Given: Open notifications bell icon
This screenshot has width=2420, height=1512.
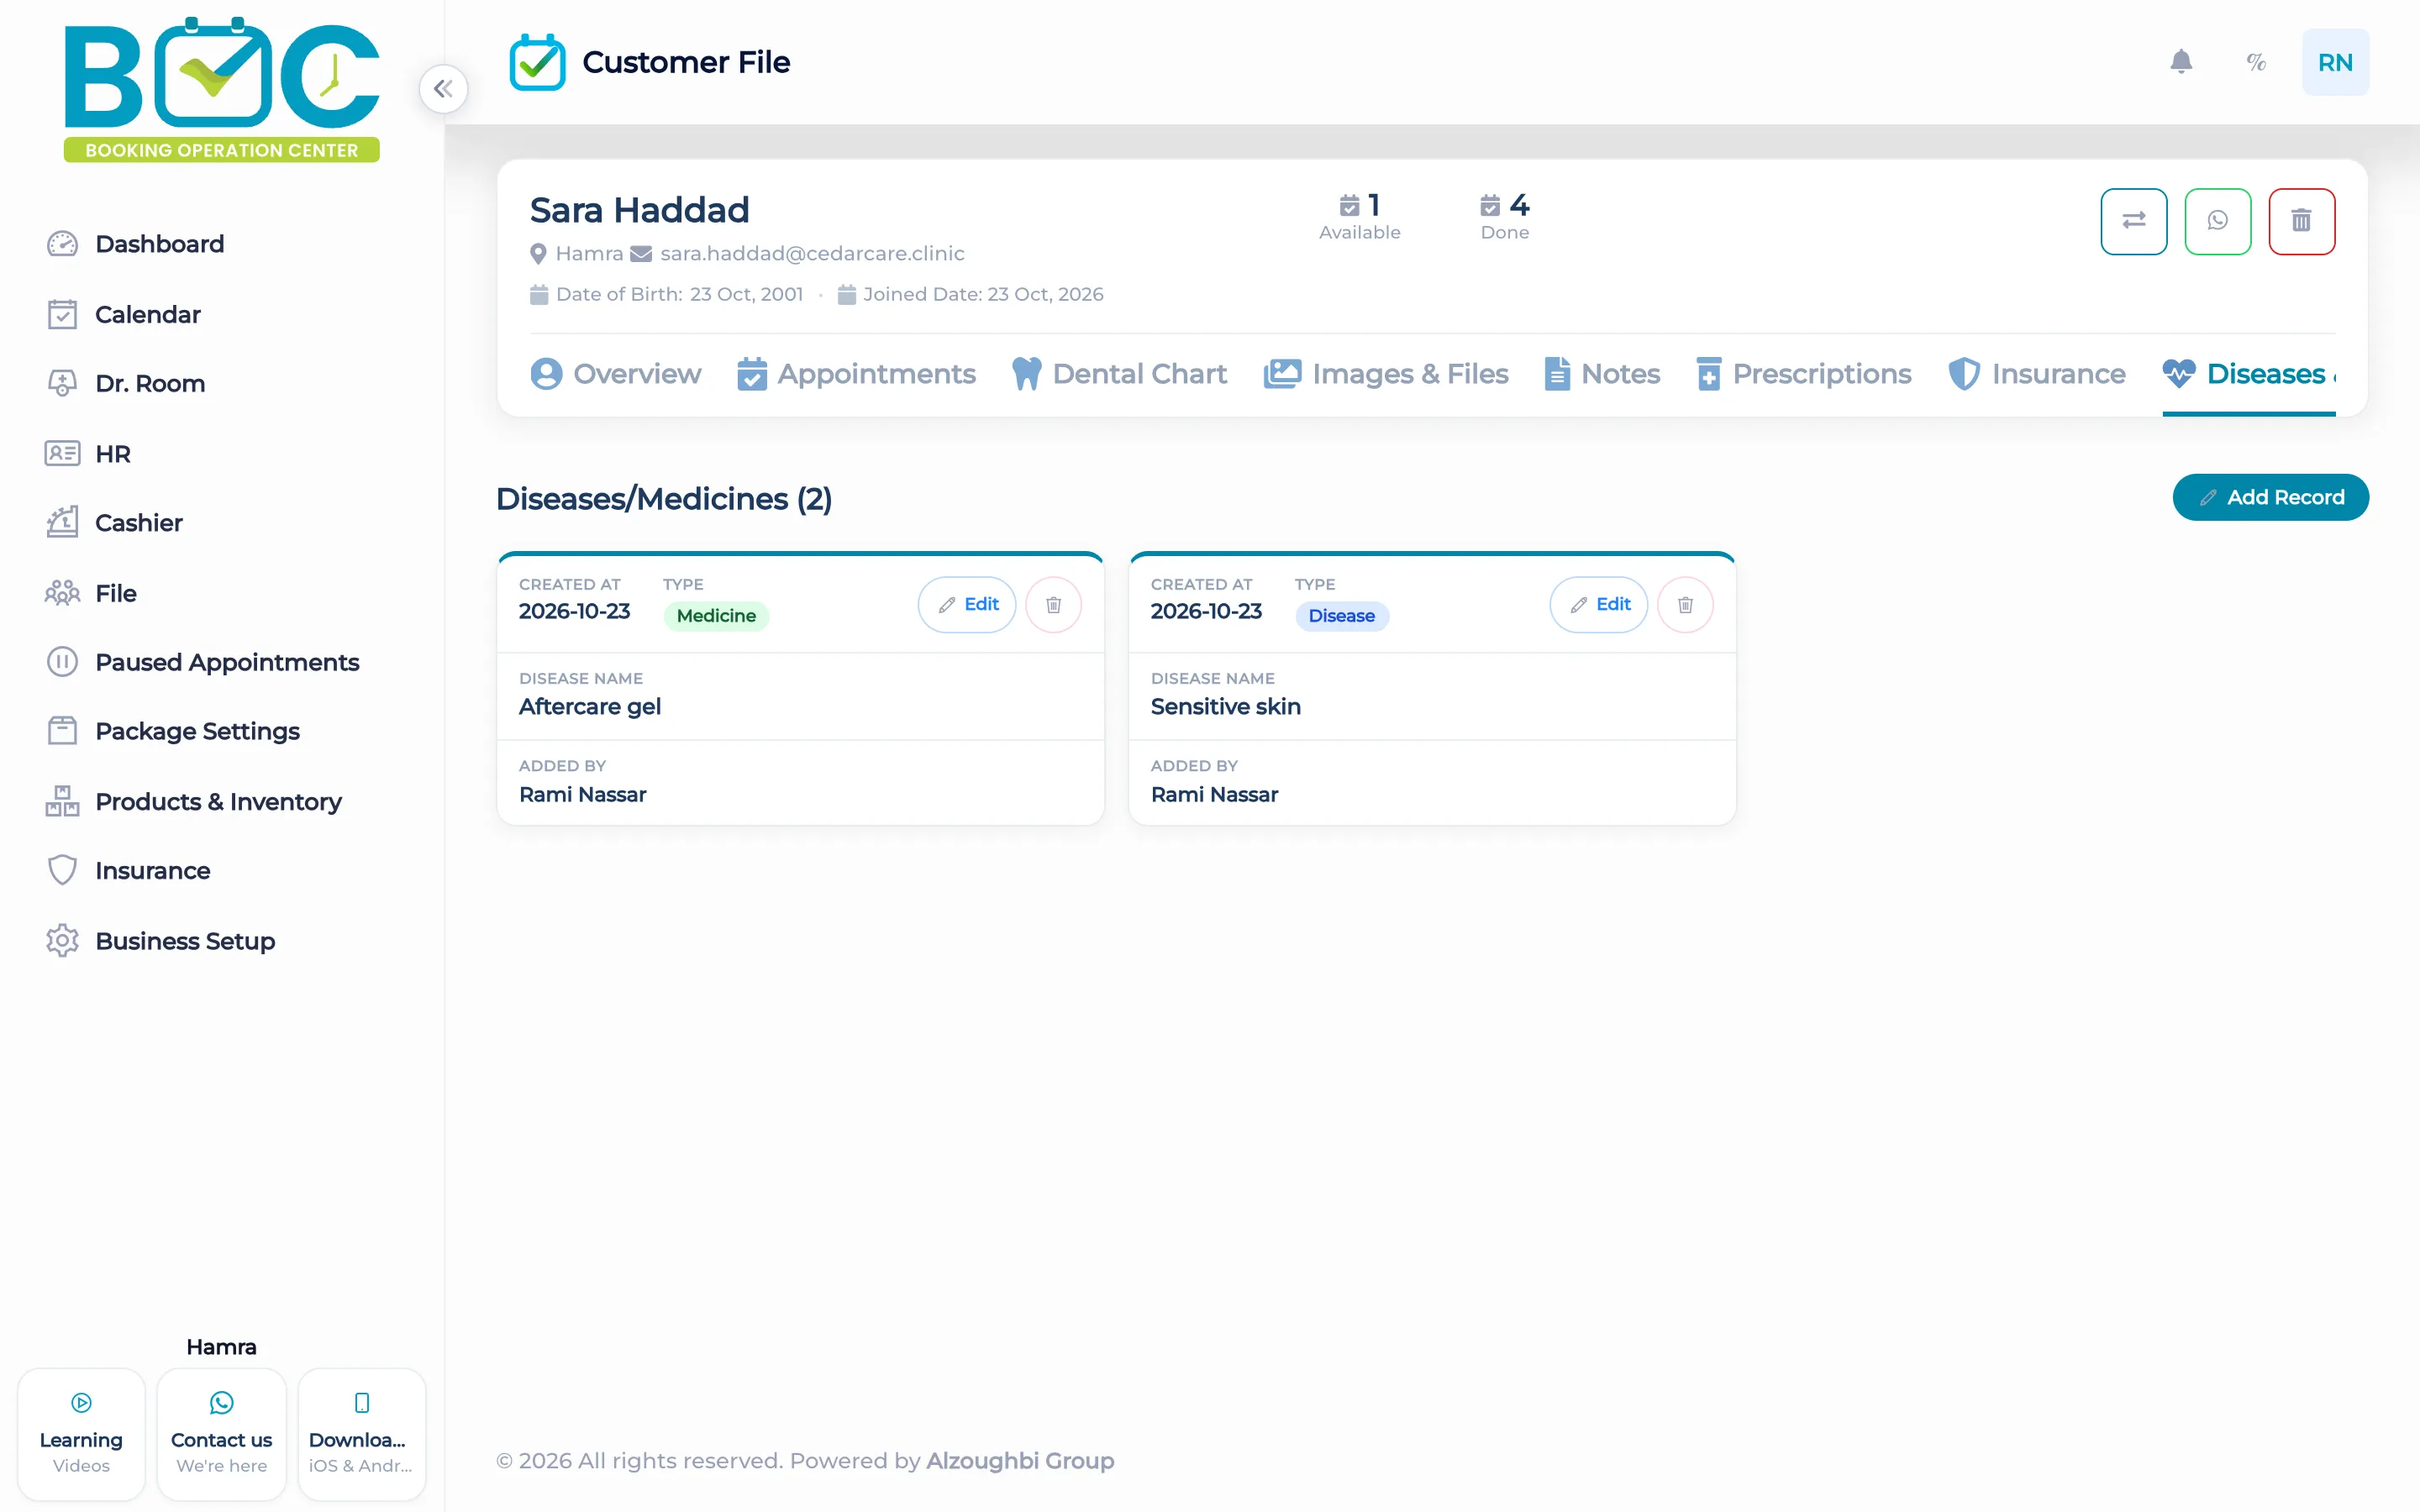Looking at the screenshot, I should tap(2181, 62).
